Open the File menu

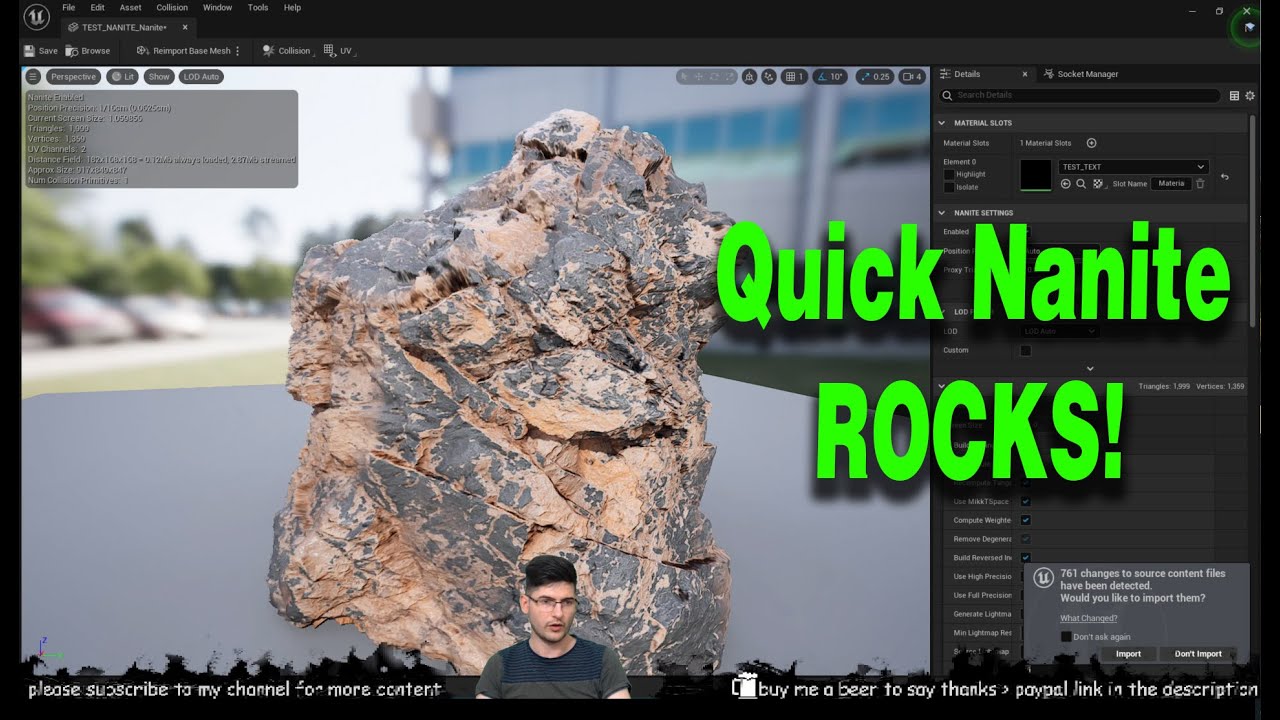68,7
